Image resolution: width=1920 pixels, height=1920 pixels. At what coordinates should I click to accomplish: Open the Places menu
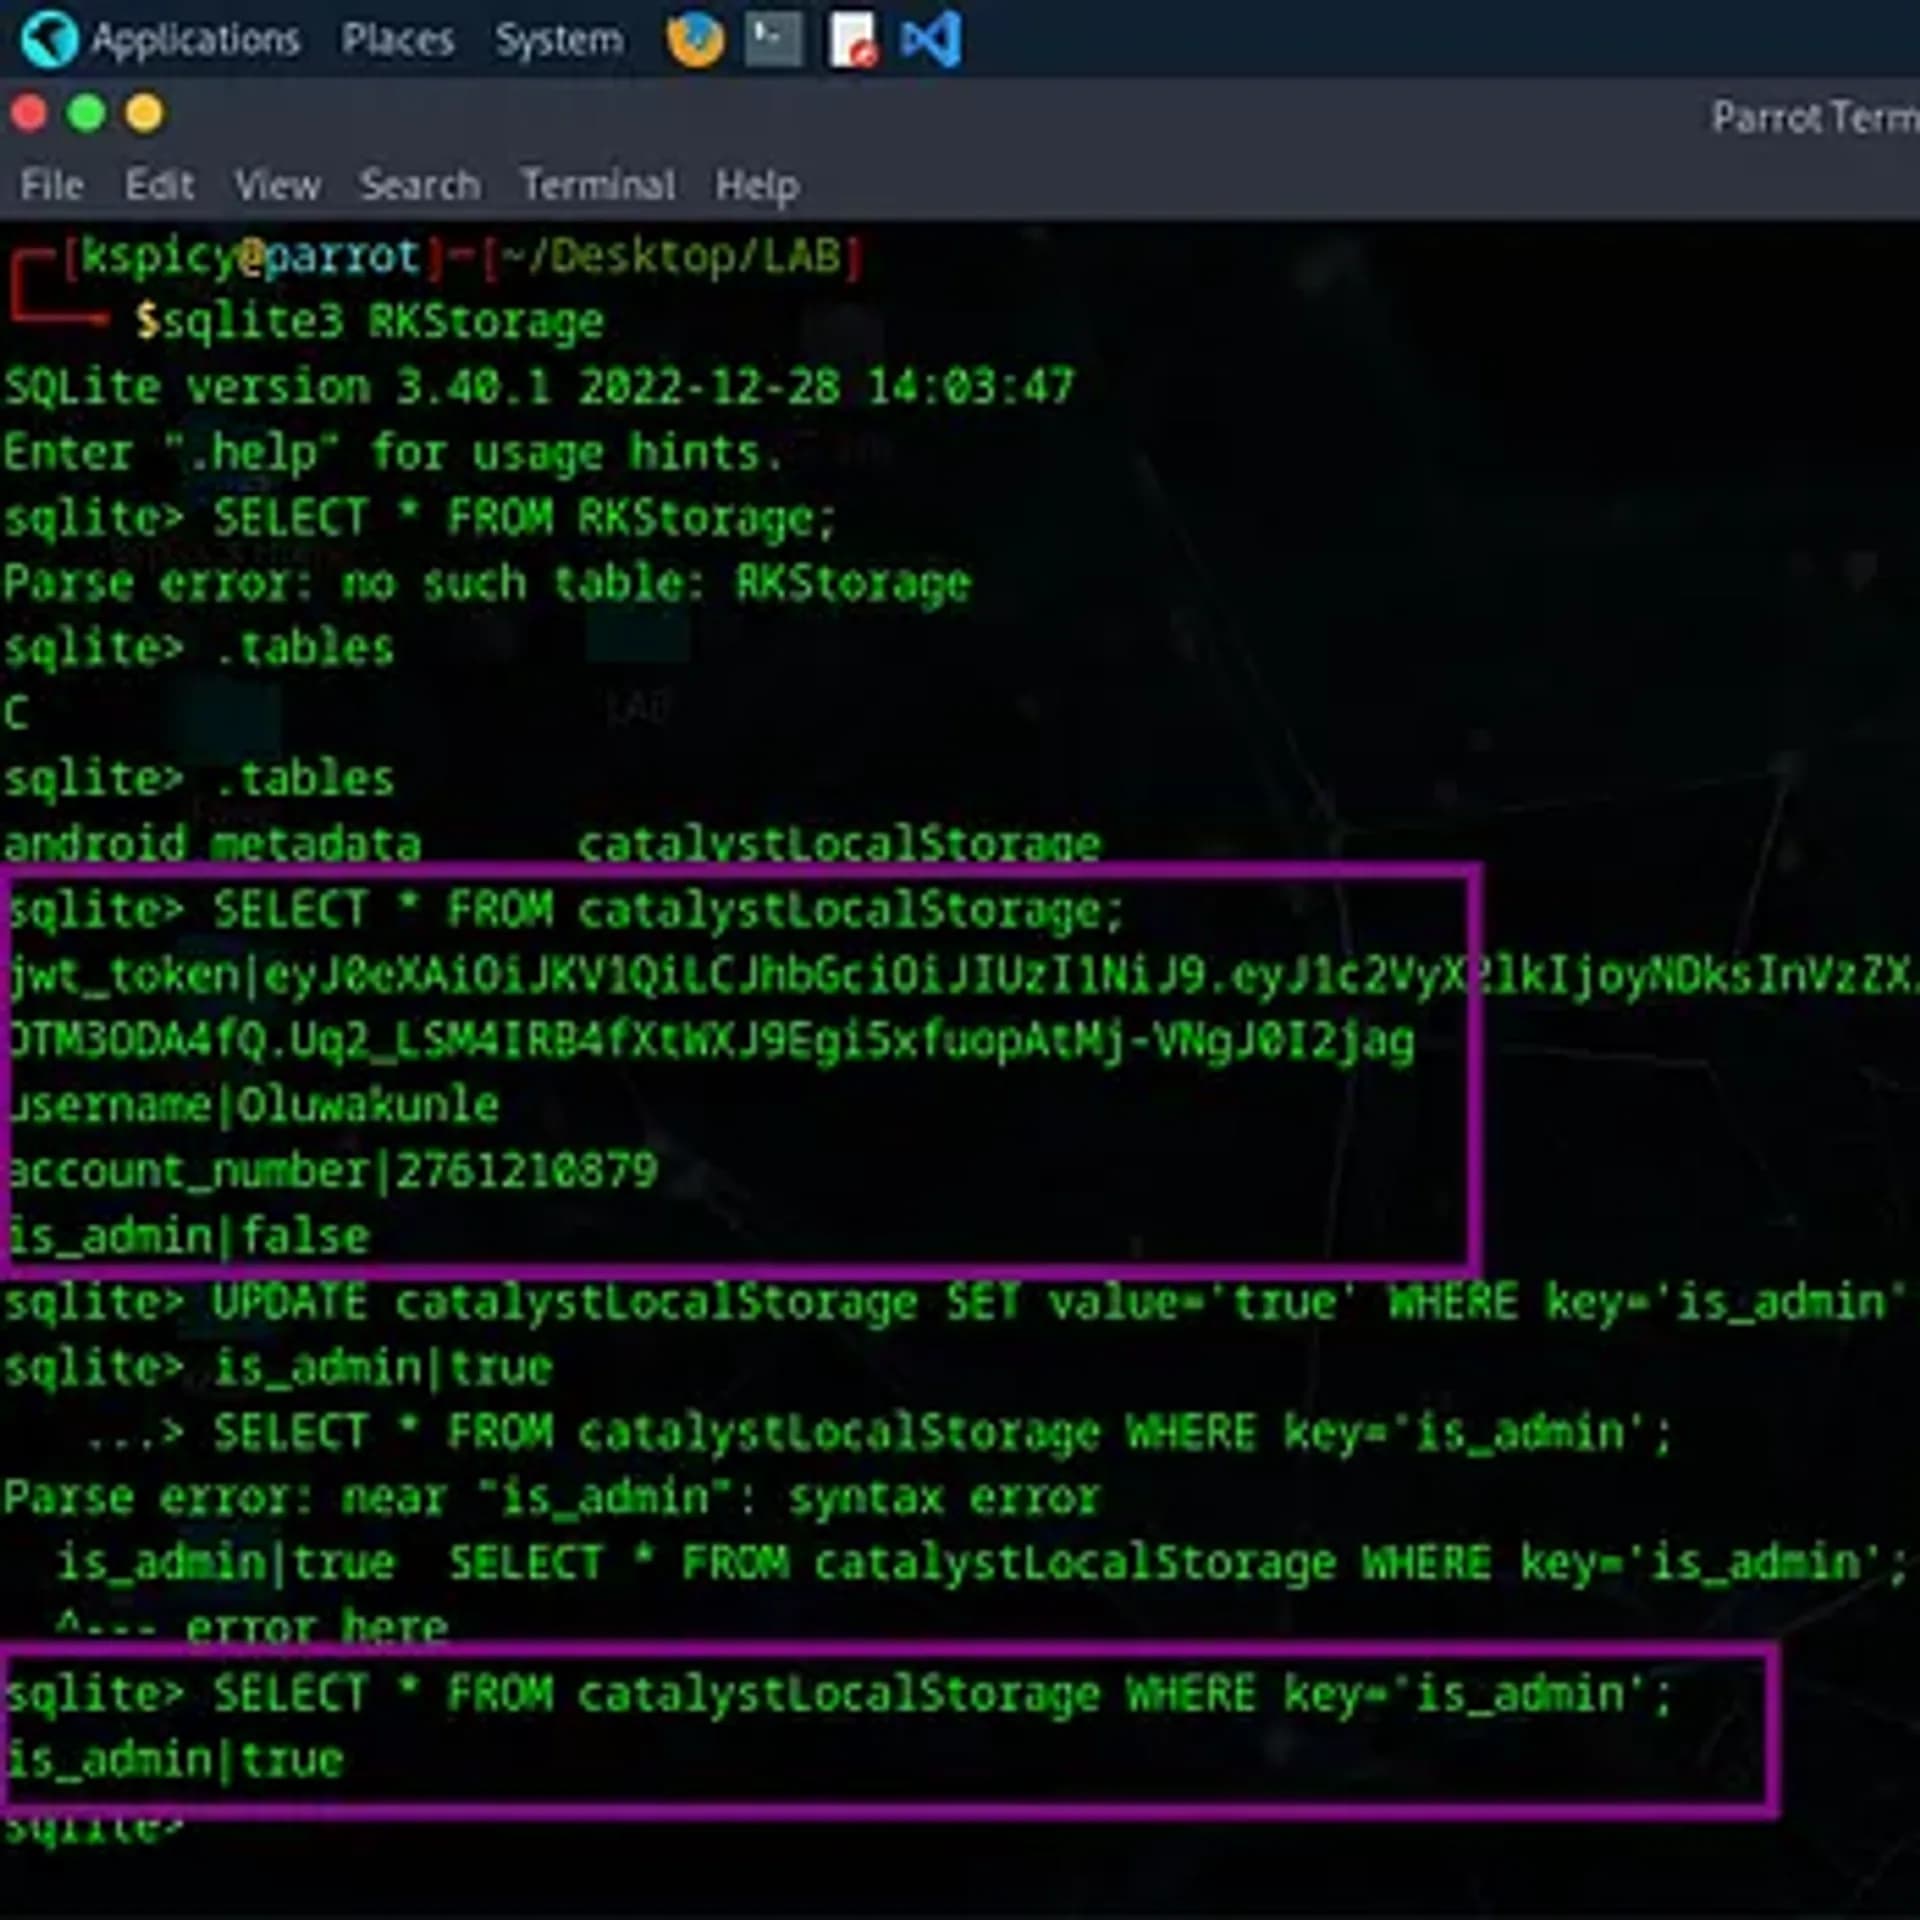(397, 40)
